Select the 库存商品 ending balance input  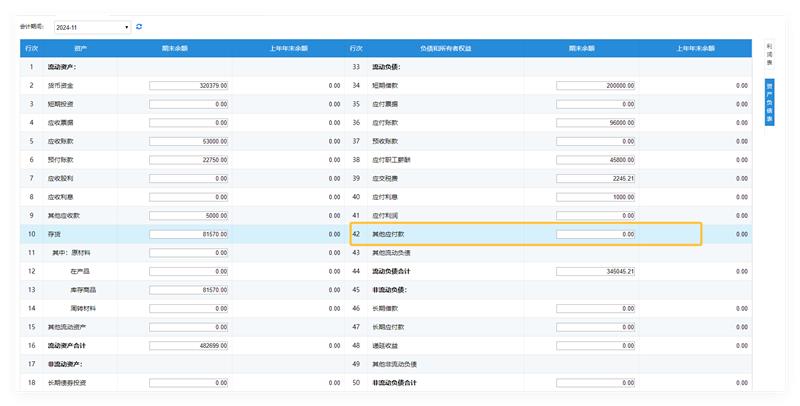(x=189, y=290)
